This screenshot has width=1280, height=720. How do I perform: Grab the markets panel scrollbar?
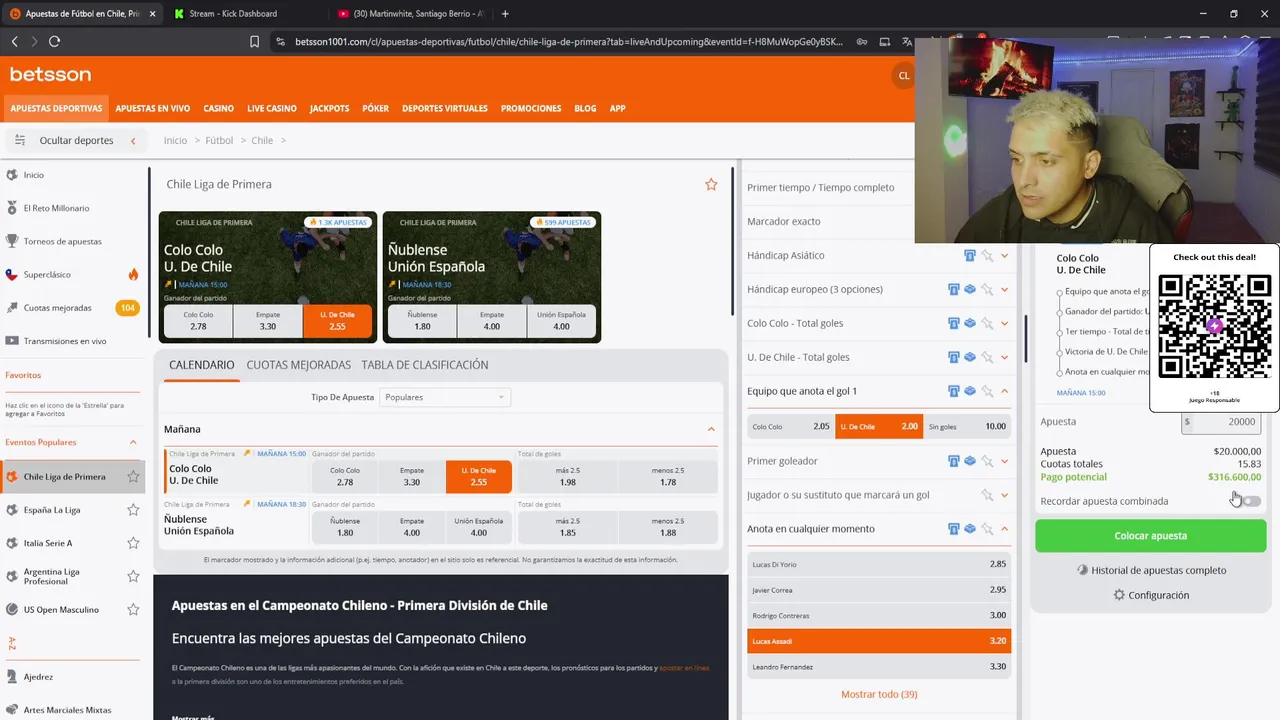1026,340
